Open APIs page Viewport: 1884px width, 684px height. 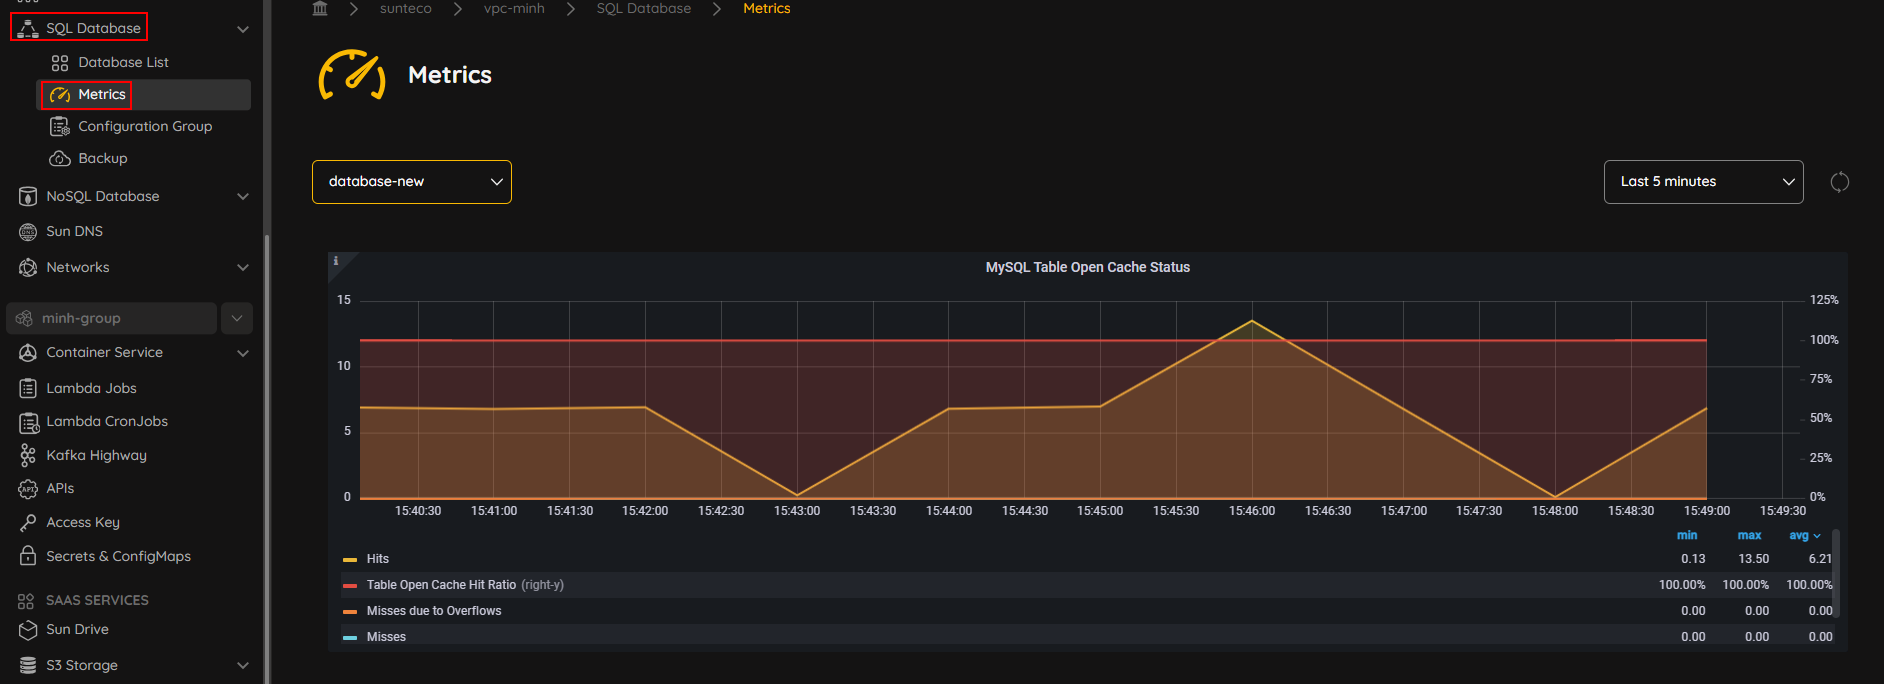60,488
